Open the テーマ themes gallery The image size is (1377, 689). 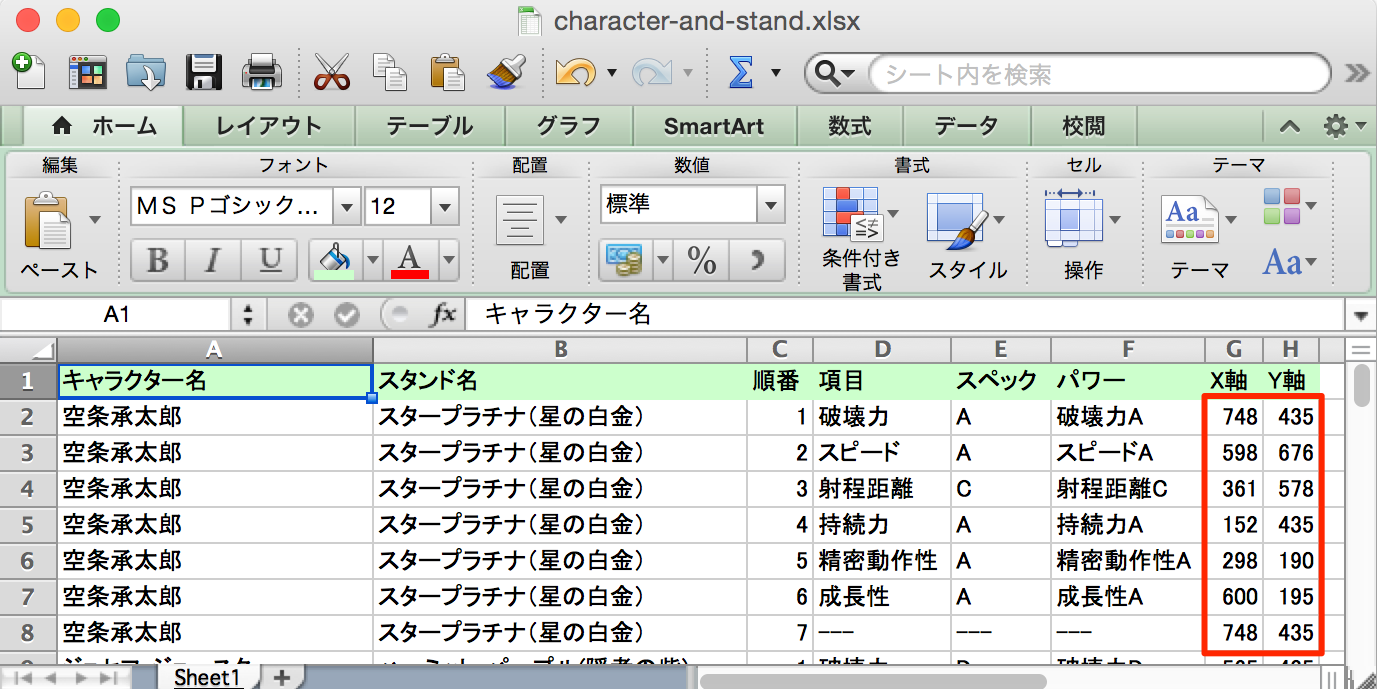tap(1190, 220)
